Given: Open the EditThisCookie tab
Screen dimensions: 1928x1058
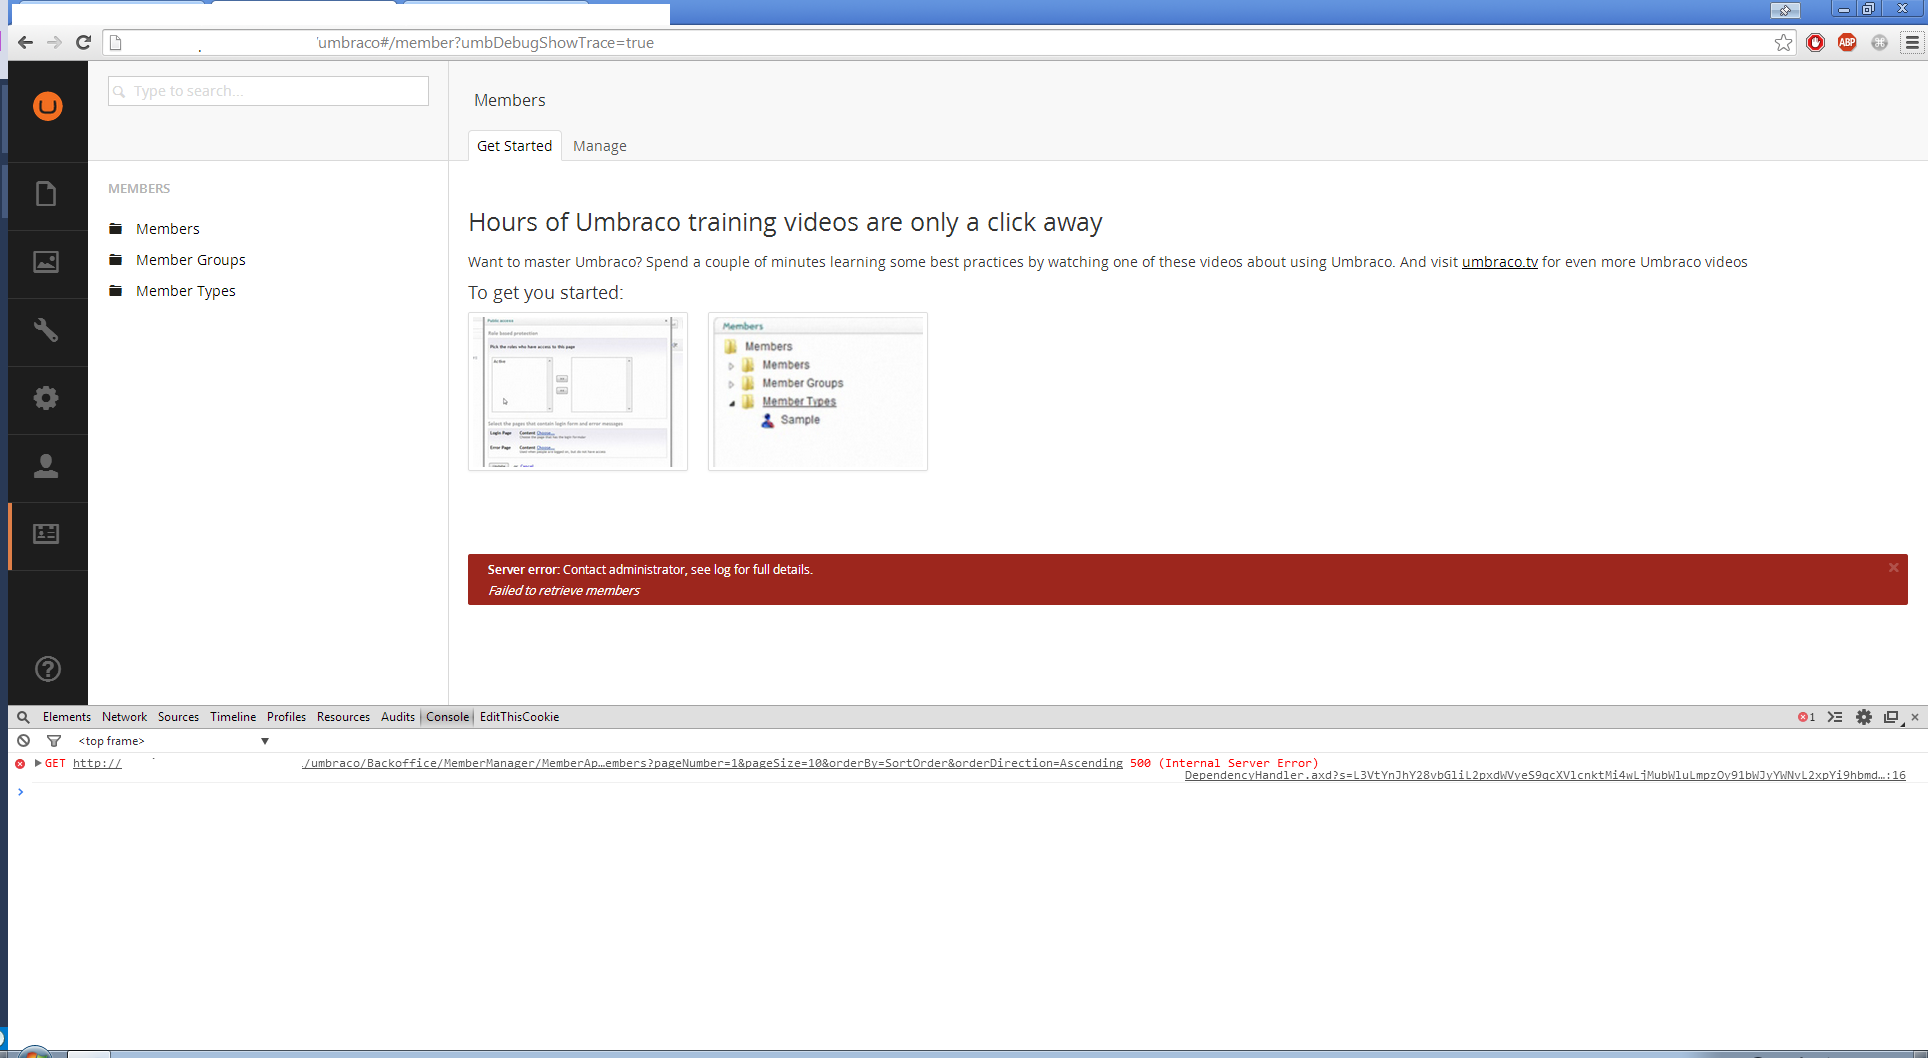Looking at the screenshot, I should [x=519, y=717].
